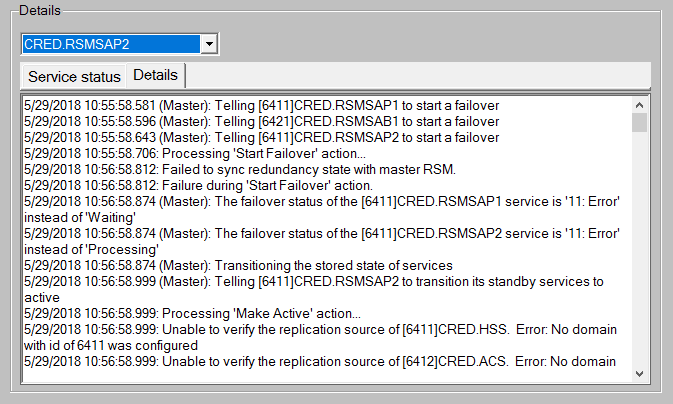
Task: Click log text 'instead of 'Processing''
Action: (91, 249)
